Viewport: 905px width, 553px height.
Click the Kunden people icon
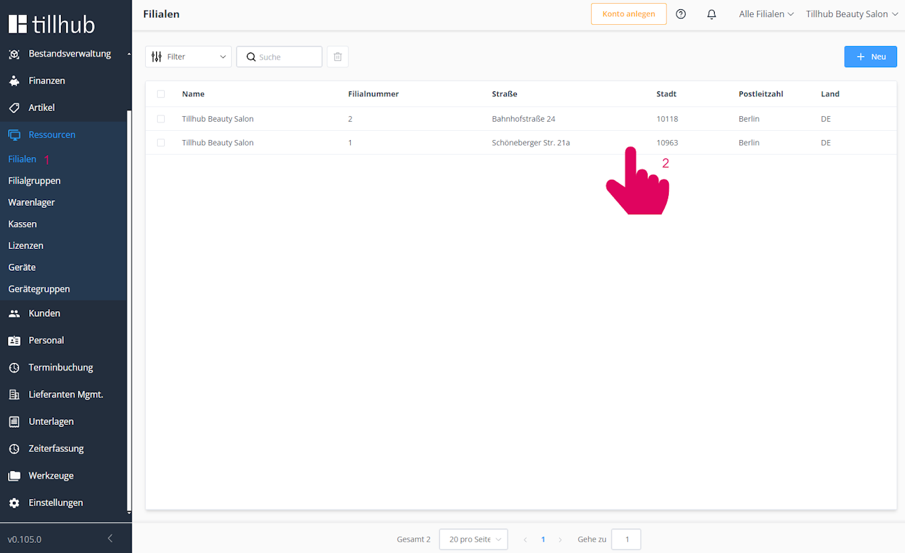[14, 313]
